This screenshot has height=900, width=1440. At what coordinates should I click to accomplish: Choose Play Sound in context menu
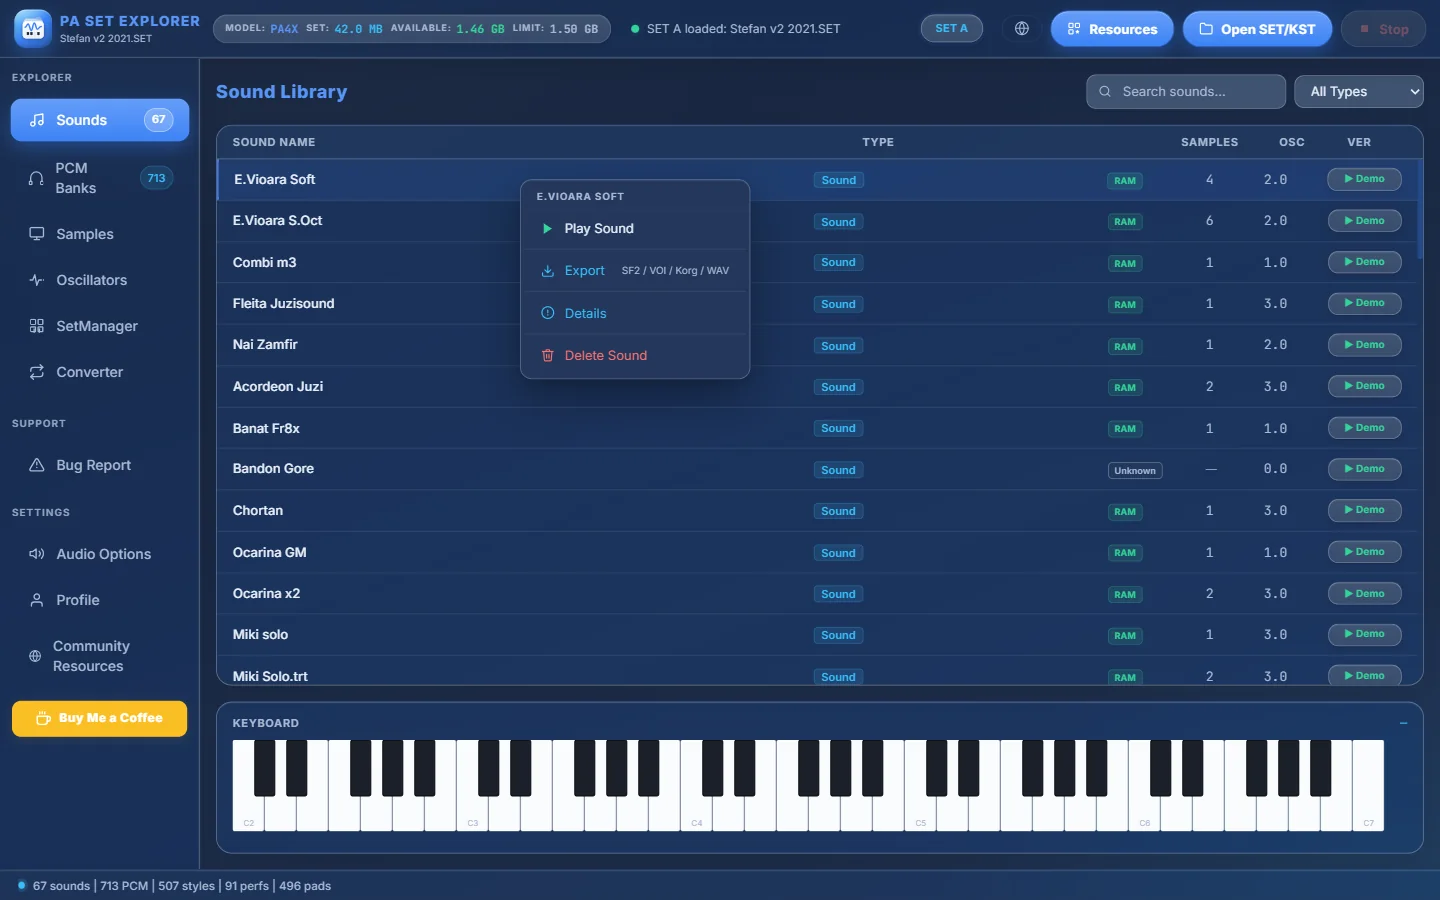coord(635,229)
